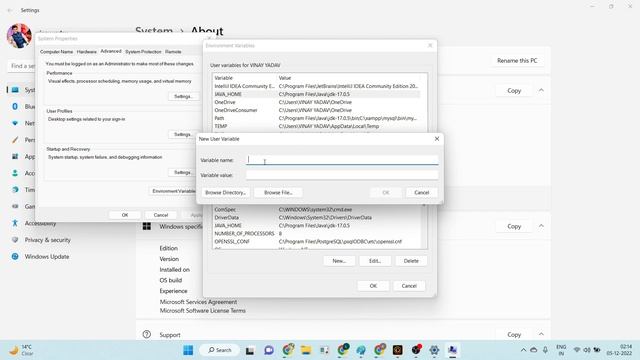Open File Explorer from the taskbar
640x360 pixels.
tap(306, 350)
